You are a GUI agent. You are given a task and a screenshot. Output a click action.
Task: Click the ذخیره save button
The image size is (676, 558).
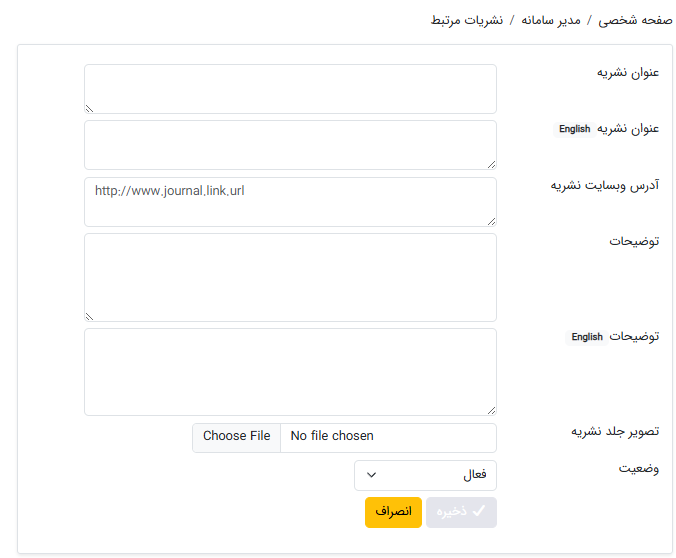pos(461,512)
